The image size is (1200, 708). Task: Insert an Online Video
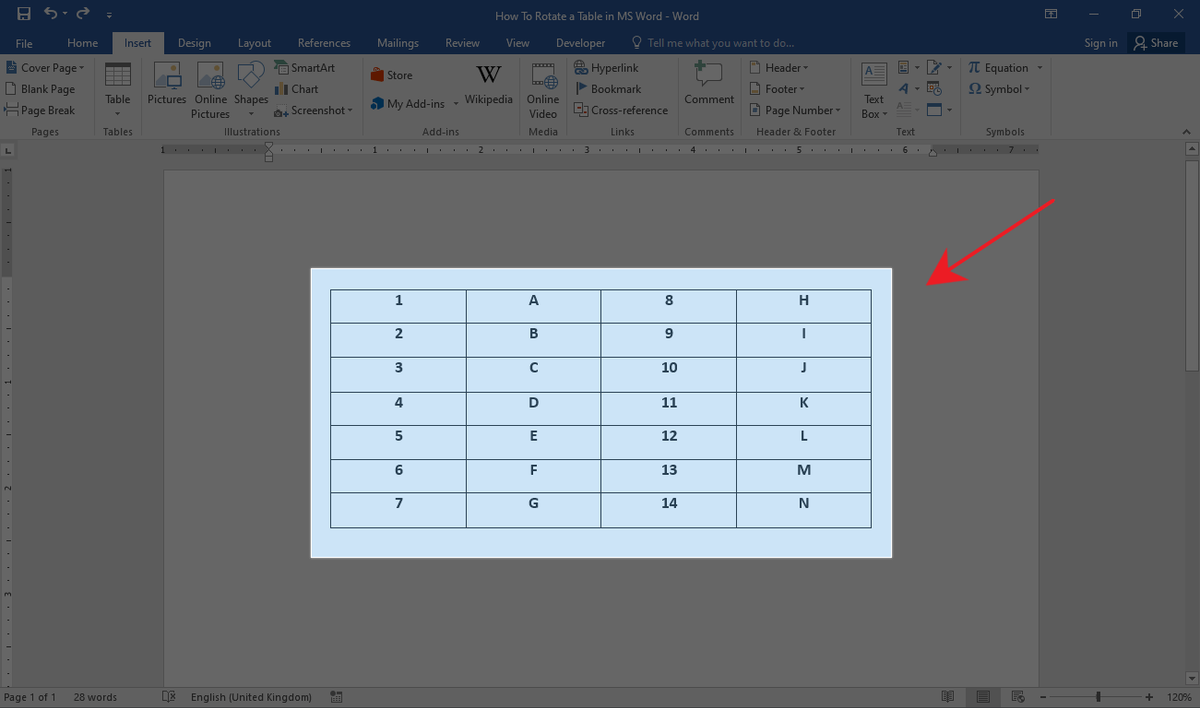[x=543, y=90]
